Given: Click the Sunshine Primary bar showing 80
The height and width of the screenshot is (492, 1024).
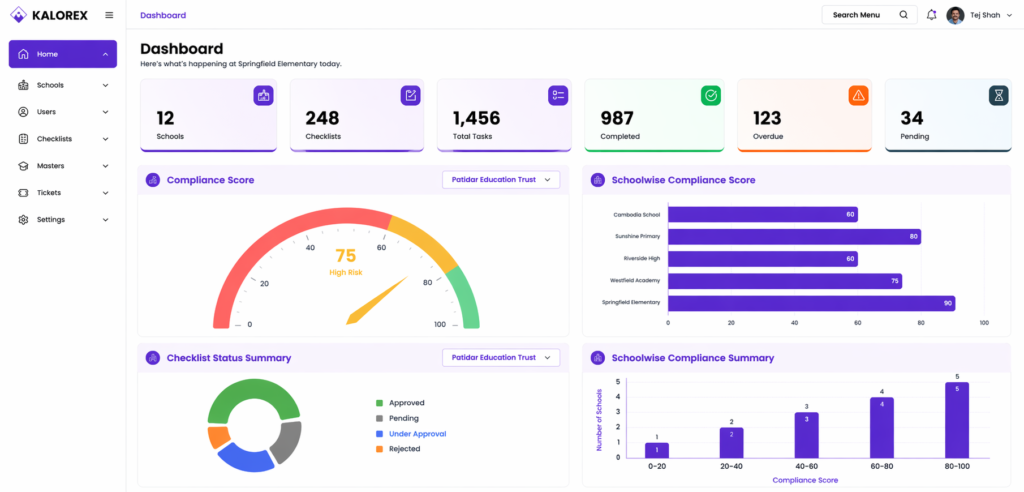Looking at the screenshot, I should tap(794, 237).
